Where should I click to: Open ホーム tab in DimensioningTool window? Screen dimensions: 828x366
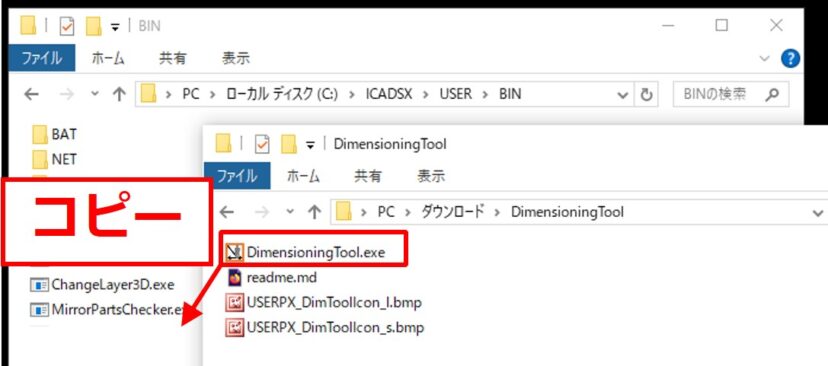(x=303, y=176)
